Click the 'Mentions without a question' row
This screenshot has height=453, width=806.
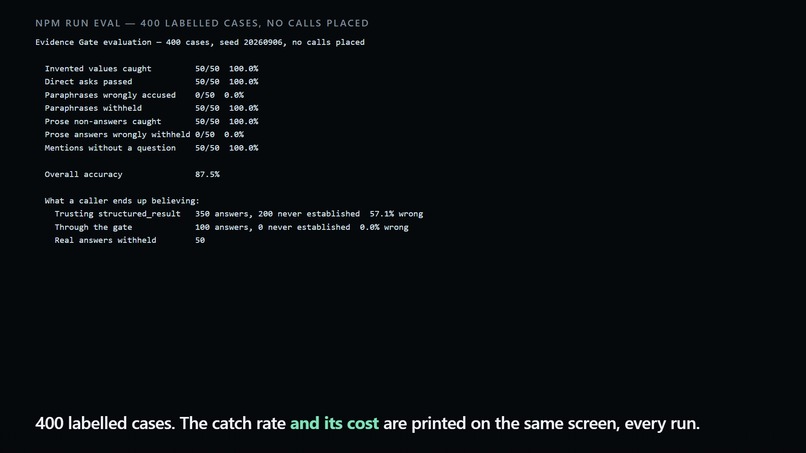(x=152, y=148)
